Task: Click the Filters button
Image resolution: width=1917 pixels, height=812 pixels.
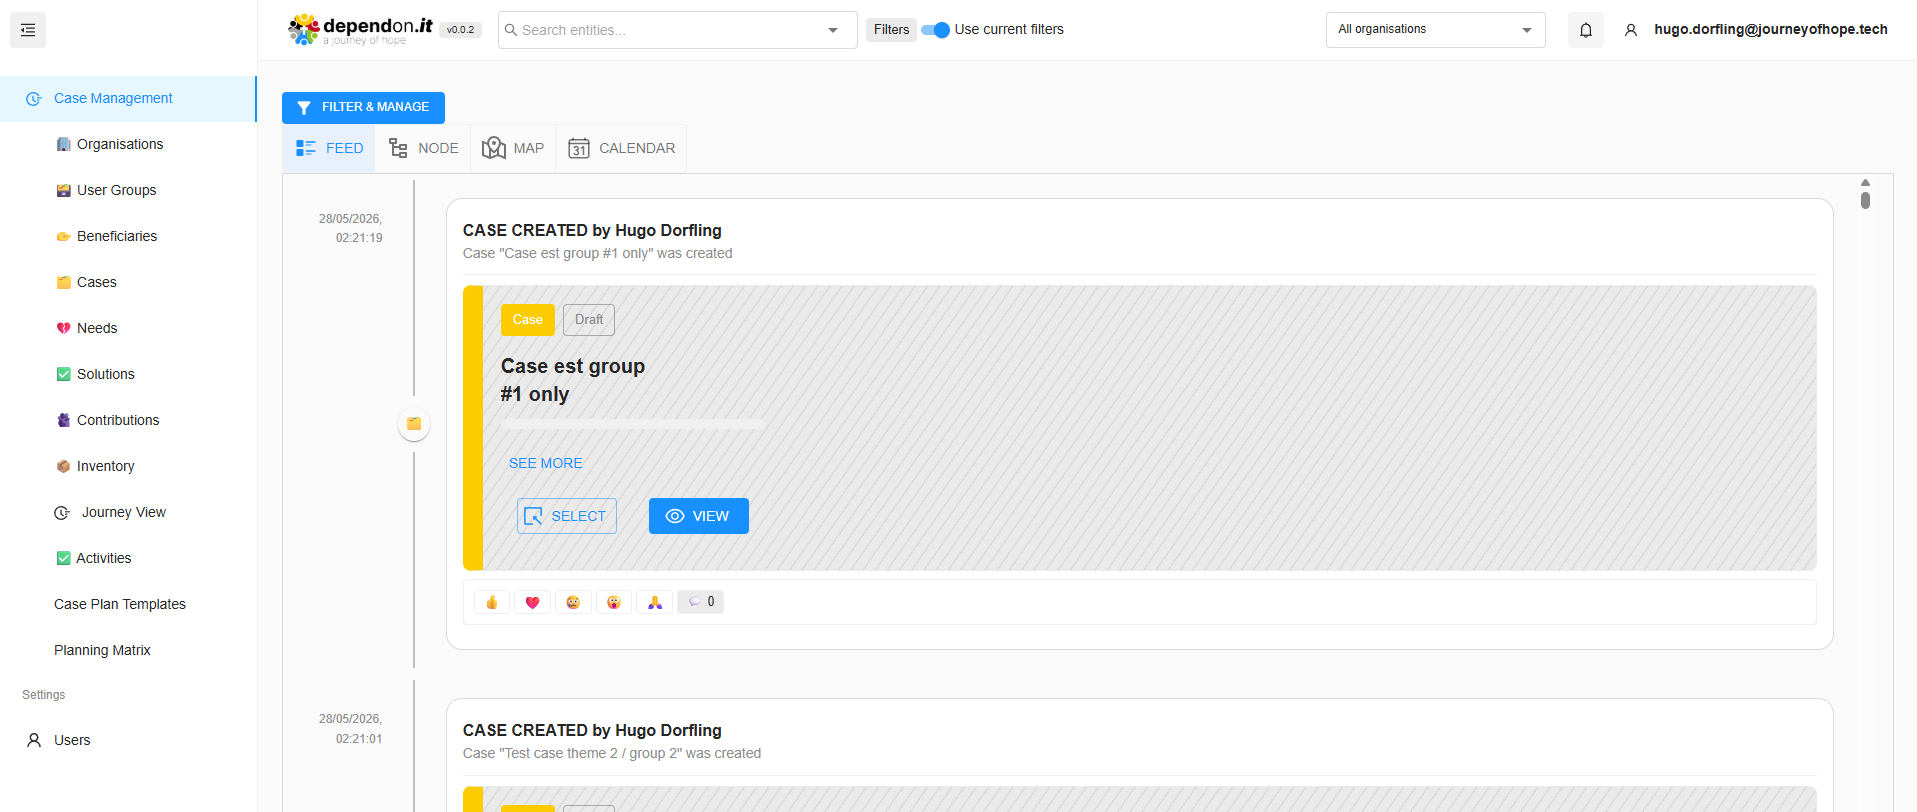Action: coord(891,30)
